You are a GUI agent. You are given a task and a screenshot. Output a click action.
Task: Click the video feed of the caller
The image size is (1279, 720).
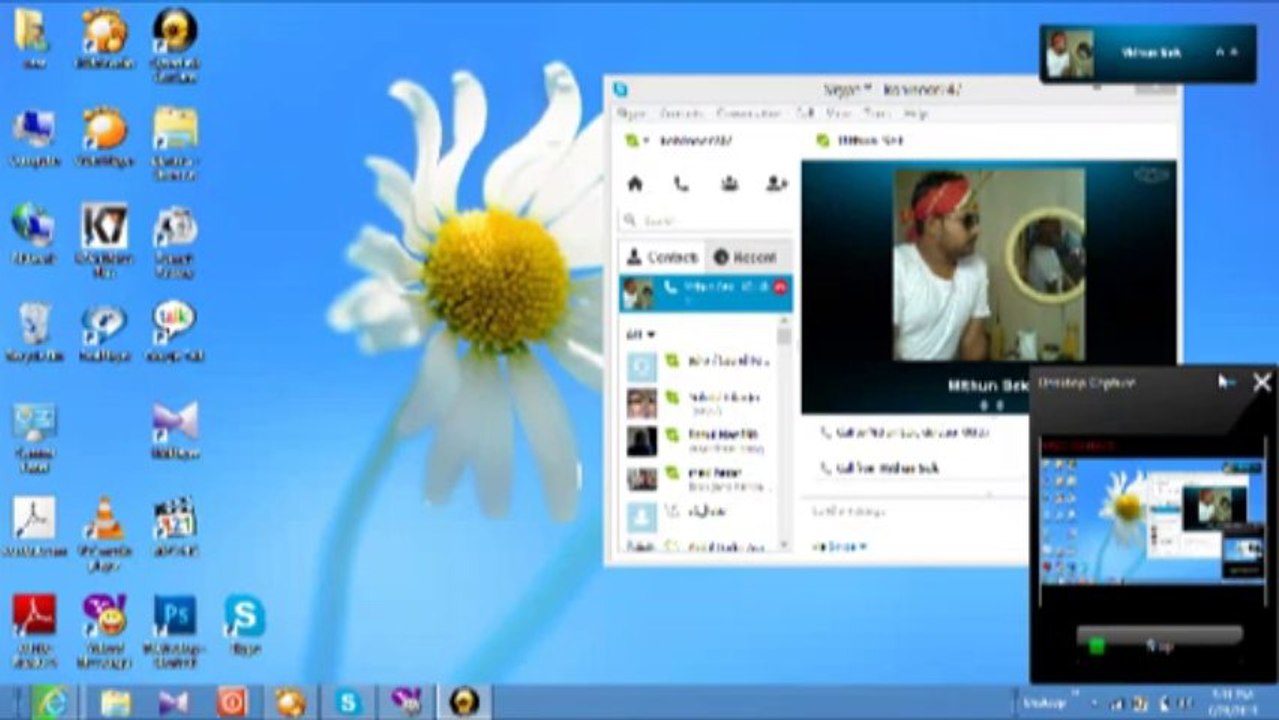tap(988, 264)
